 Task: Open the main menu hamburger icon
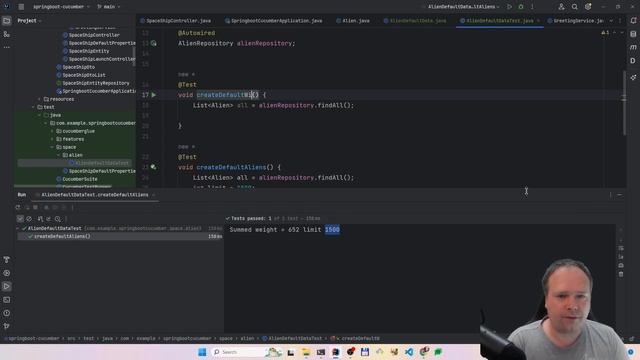21,7
